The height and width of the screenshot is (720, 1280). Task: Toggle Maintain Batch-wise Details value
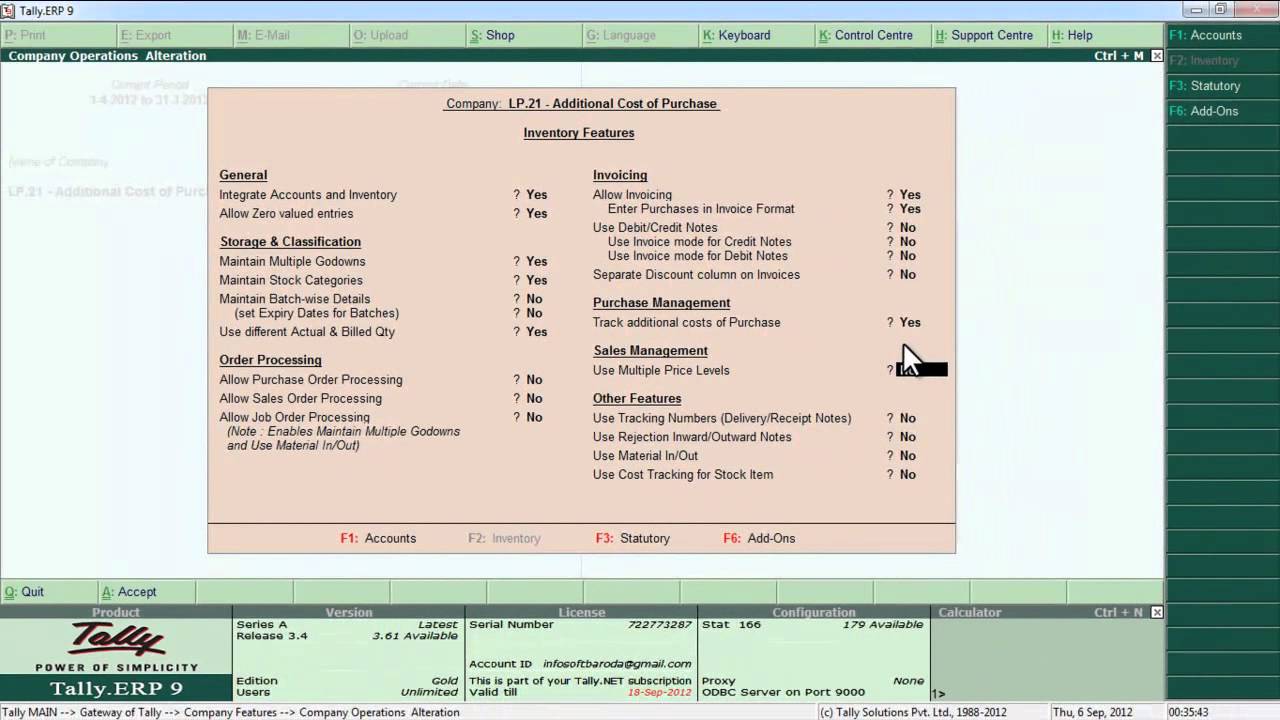534,299
